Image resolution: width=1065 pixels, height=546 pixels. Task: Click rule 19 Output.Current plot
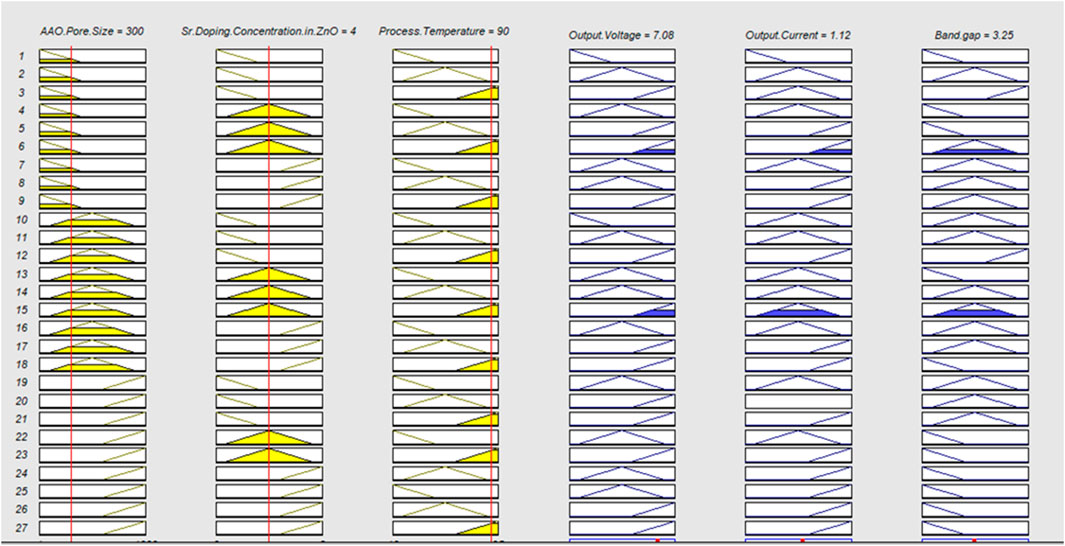pos(799,382)
